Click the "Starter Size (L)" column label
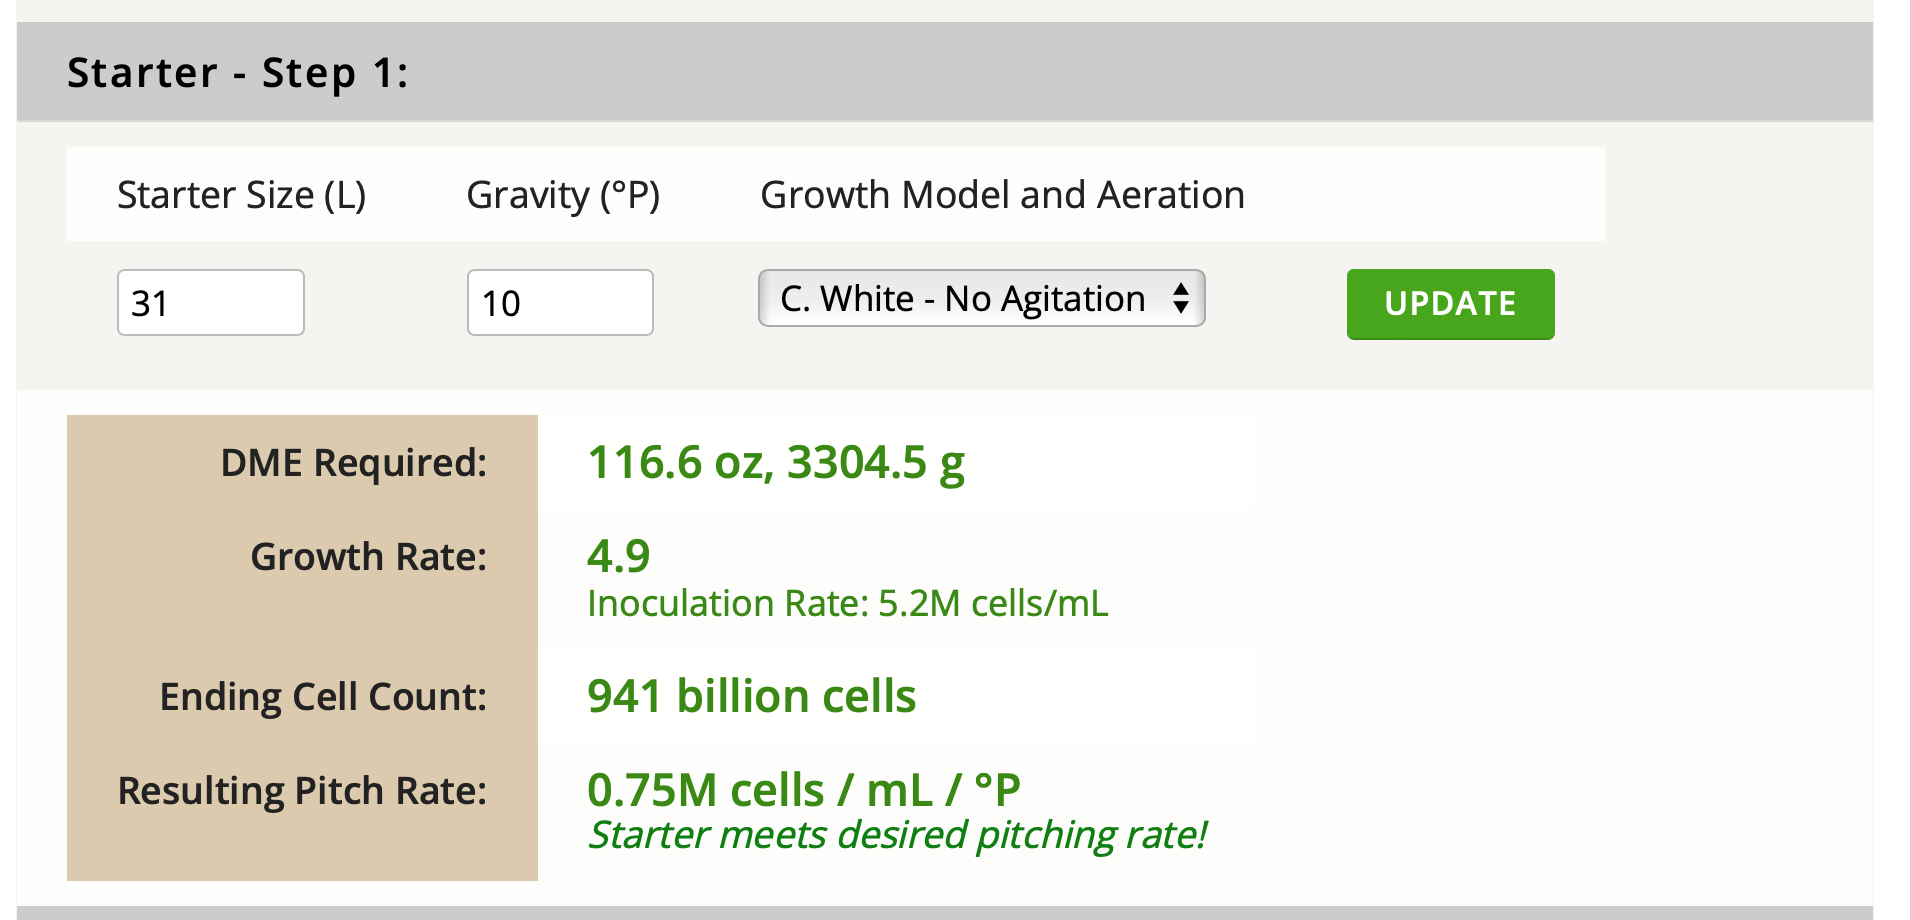 point(241,195)
